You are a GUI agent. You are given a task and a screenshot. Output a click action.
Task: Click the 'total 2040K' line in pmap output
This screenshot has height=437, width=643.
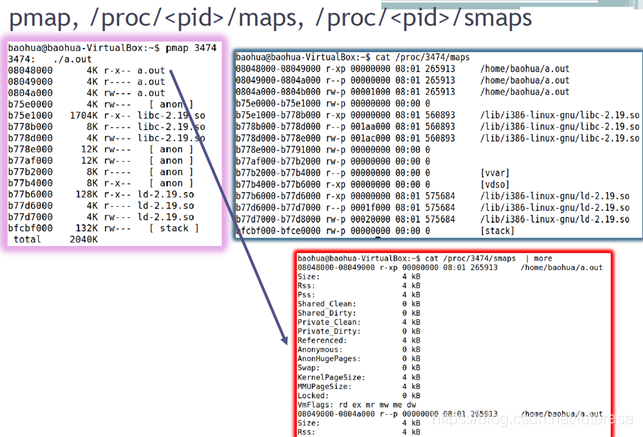(55, 239)
